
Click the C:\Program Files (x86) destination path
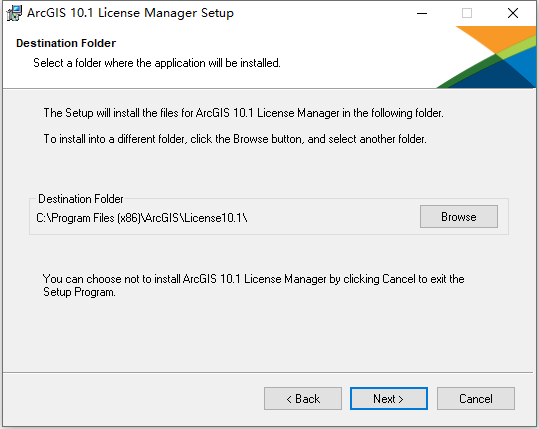142,218
